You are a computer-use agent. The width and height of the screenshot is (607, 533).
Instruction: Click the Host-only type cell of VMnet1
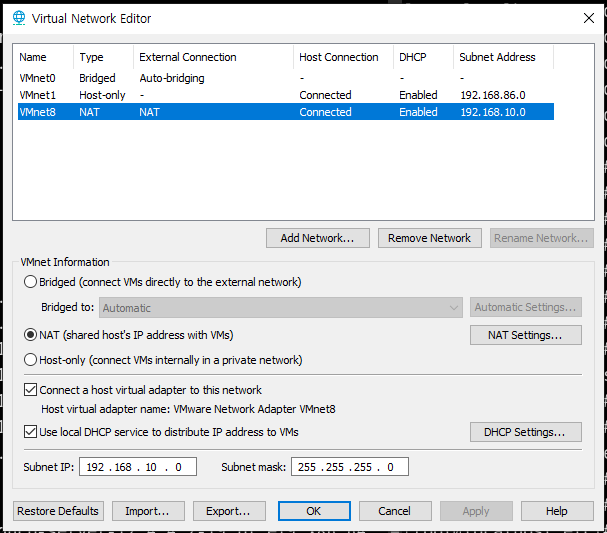102,95
